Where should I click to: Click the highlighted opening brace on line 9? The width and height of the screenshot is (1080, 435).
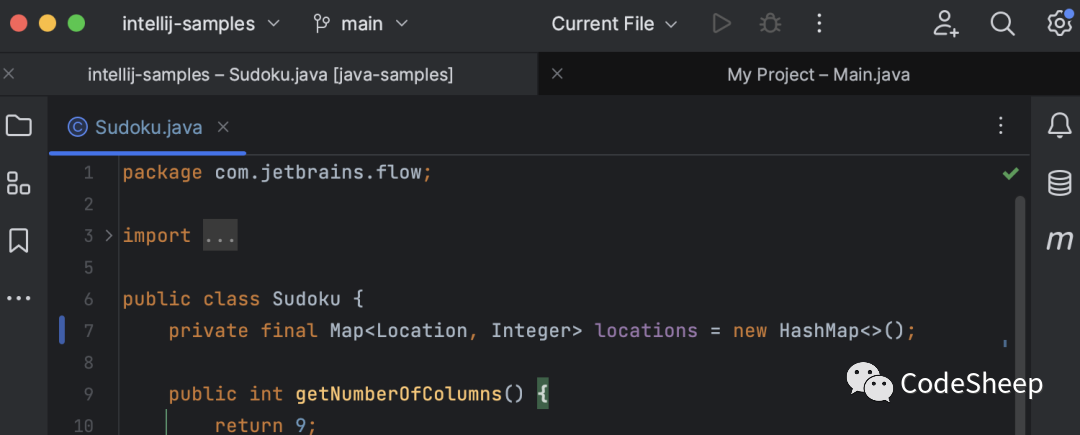click(543, 394)
